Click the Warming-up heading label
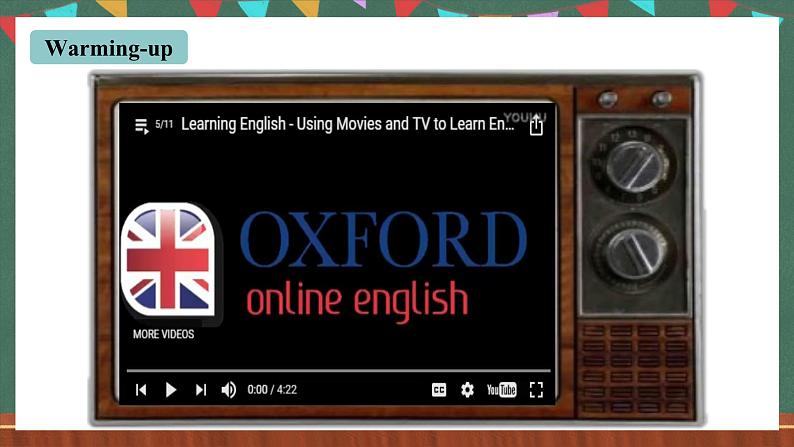The image size is (794, 447). pyautogui.click(x=109, y=48)
